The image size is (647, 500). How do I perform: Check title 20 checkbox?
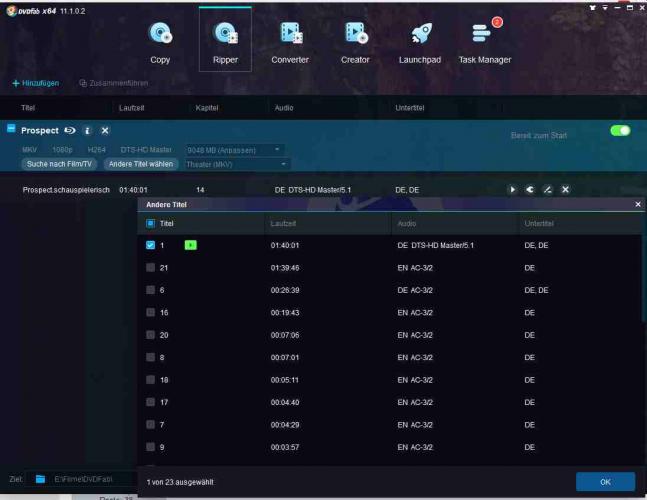(151, 335)
